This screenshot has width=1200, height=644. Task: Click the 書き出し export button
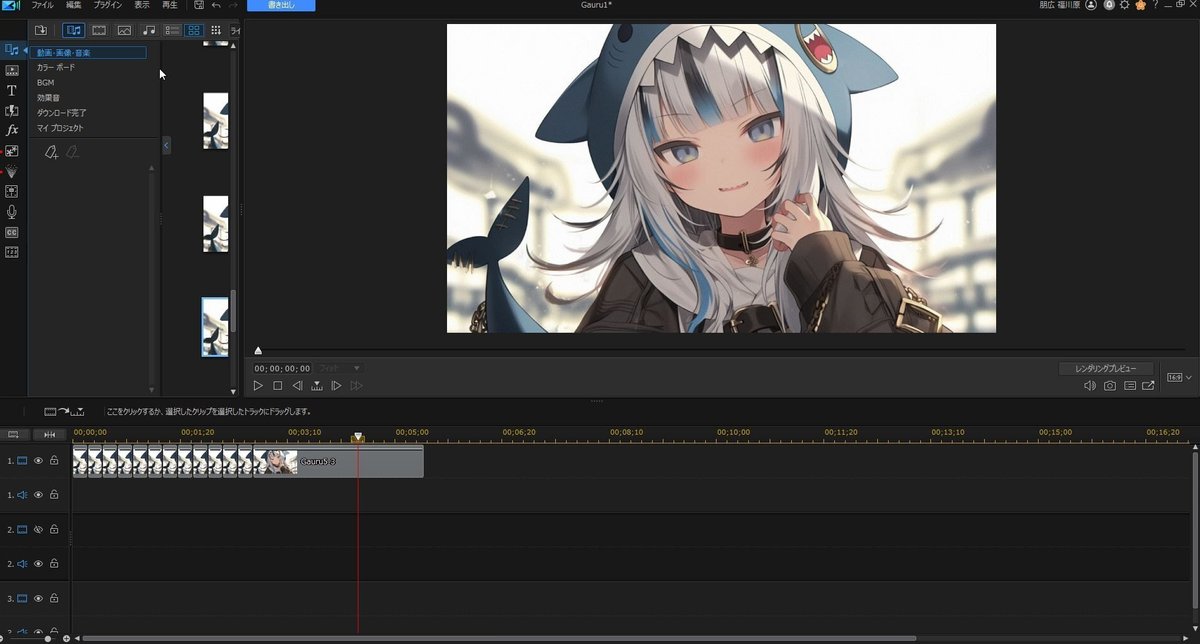pos(281,5)
